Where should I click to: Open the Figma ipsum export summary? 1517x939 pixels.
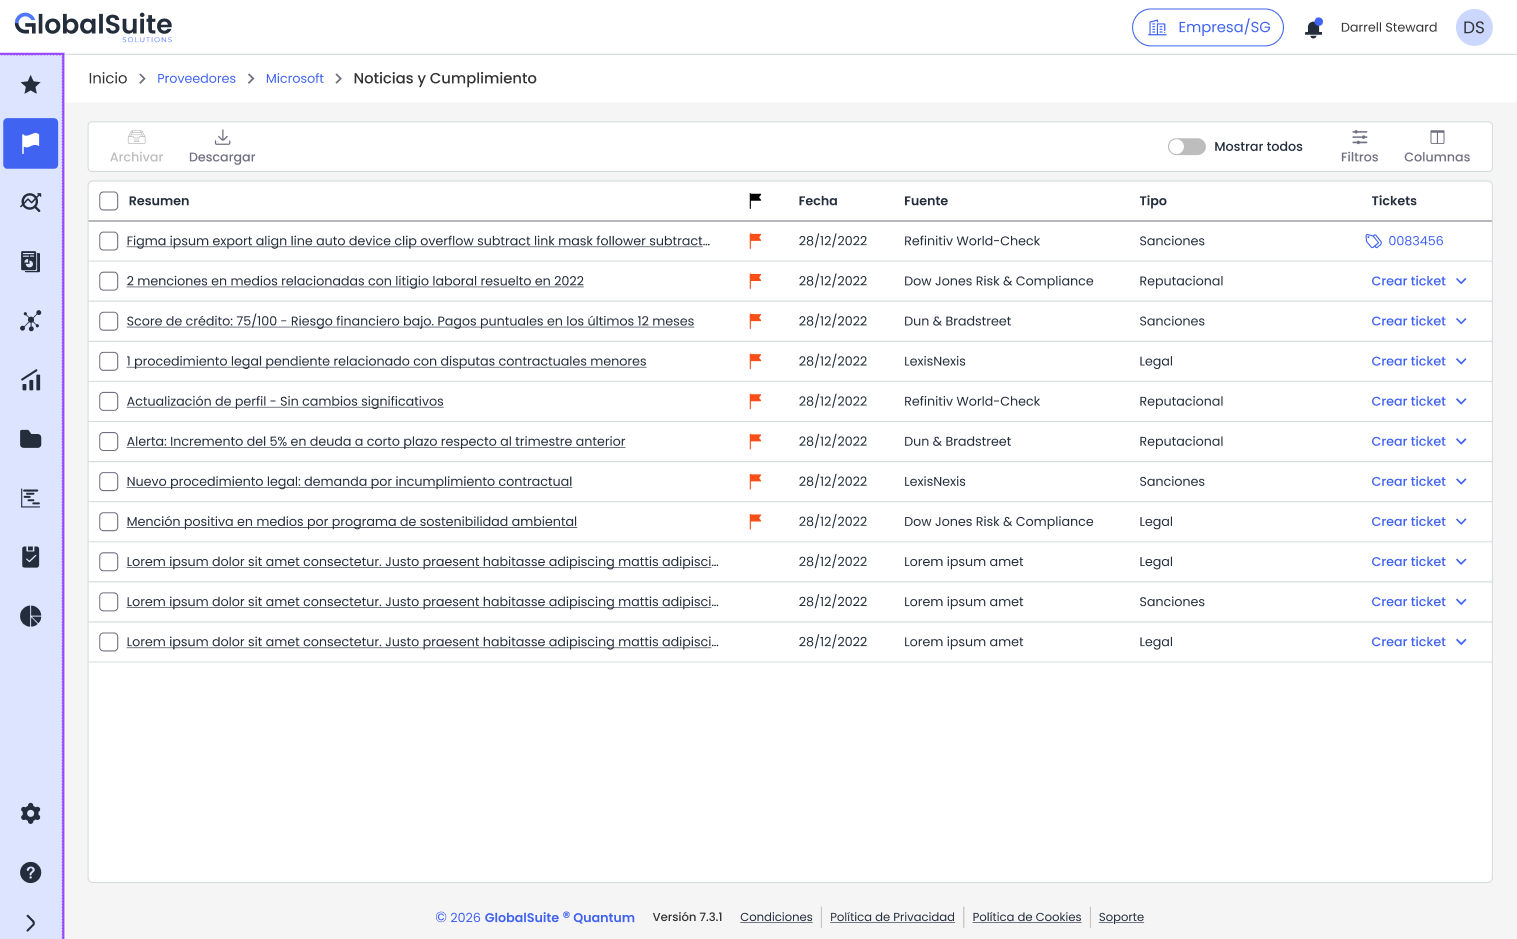tap(418, 241)
